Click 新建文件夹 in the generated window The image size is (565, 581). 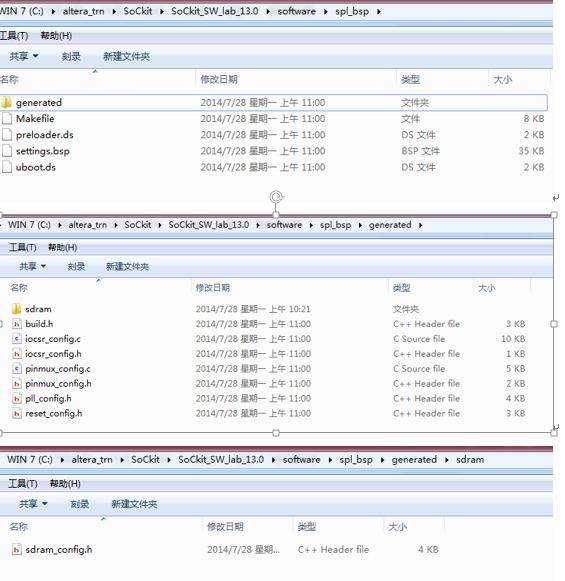[x=127, y=266]
